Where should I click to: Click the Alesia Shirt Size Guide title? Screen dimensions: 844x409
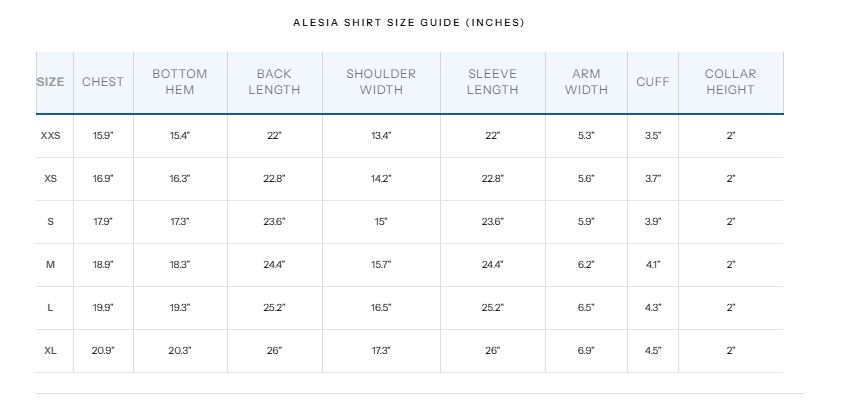409,23
